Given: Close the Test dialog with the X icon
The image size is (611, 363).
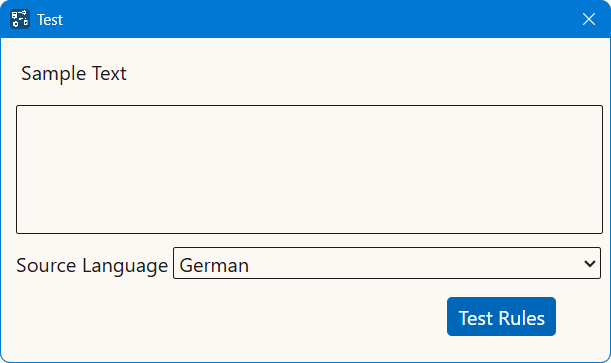Looking at the screenshot, I should pos(589,19).
